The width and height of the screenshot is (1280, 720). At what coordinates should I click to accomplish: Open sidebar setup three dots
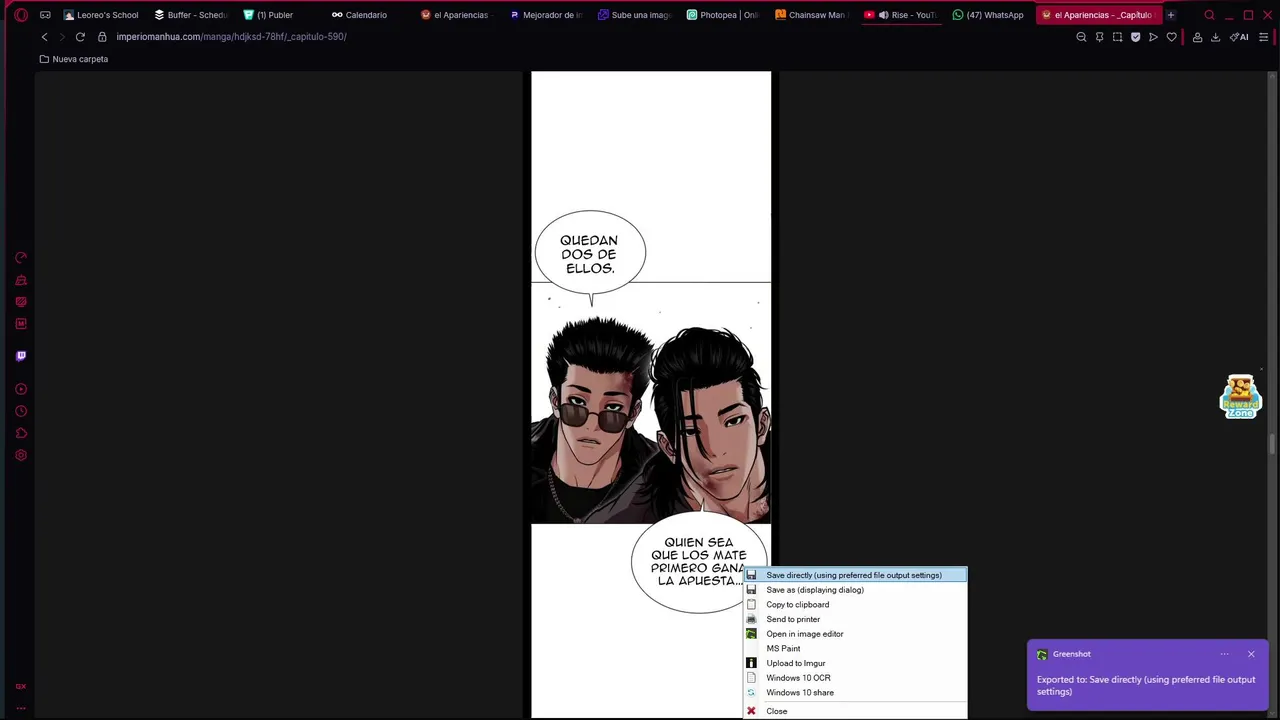pyautogui.click(x=21, y=708)
